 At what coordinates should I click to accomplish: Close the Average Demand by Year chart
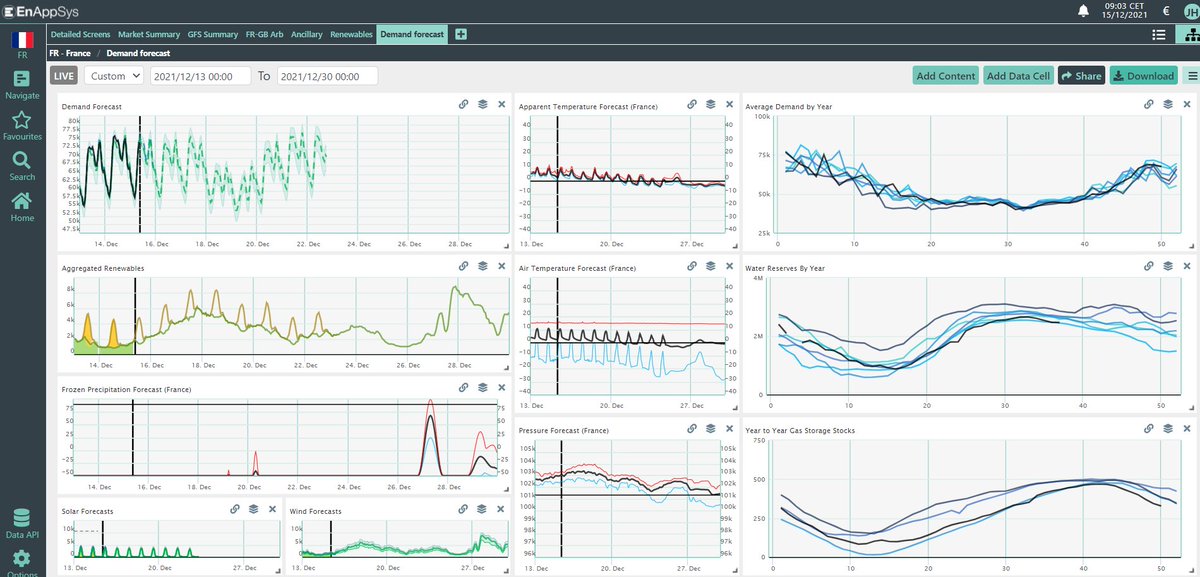tap(1187, 104)
